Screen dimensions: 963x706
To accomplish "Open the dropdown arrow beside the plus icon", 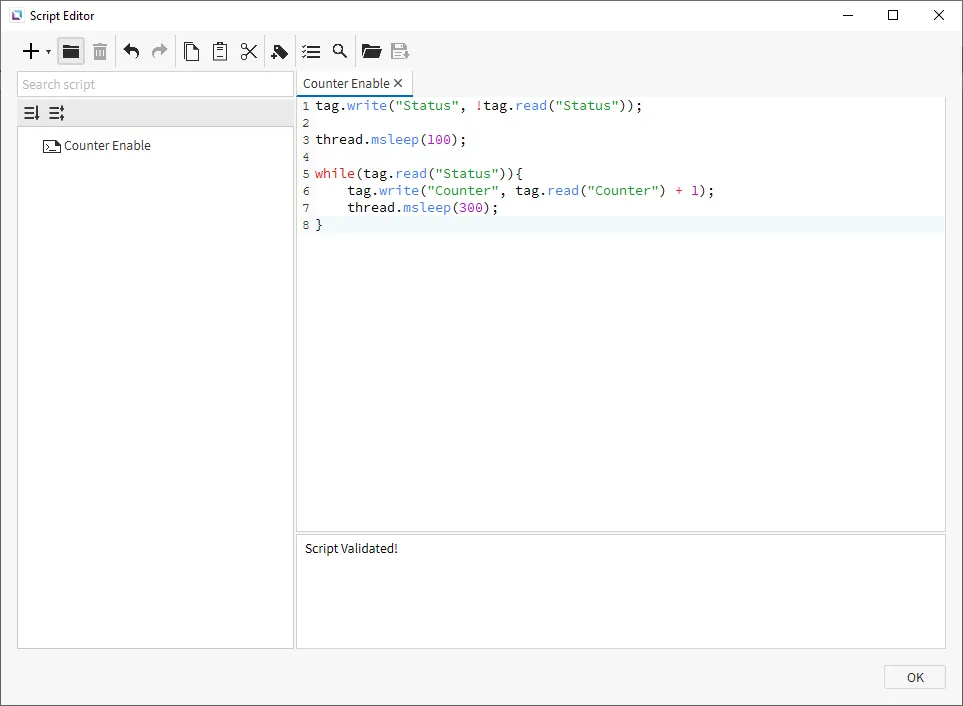I will pyautogui.click(x=48, y=52).
